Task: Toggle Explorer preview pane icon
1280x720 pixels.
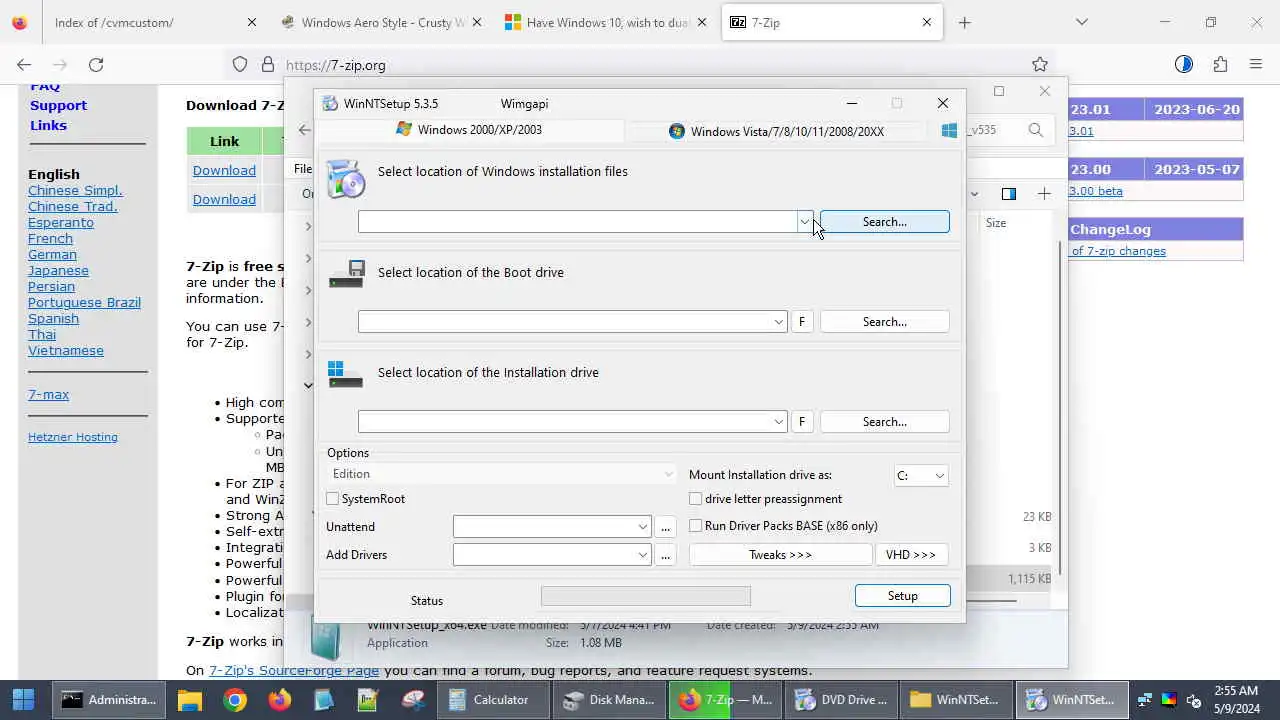Action: pyautogui.click(x=1008, y=194)
